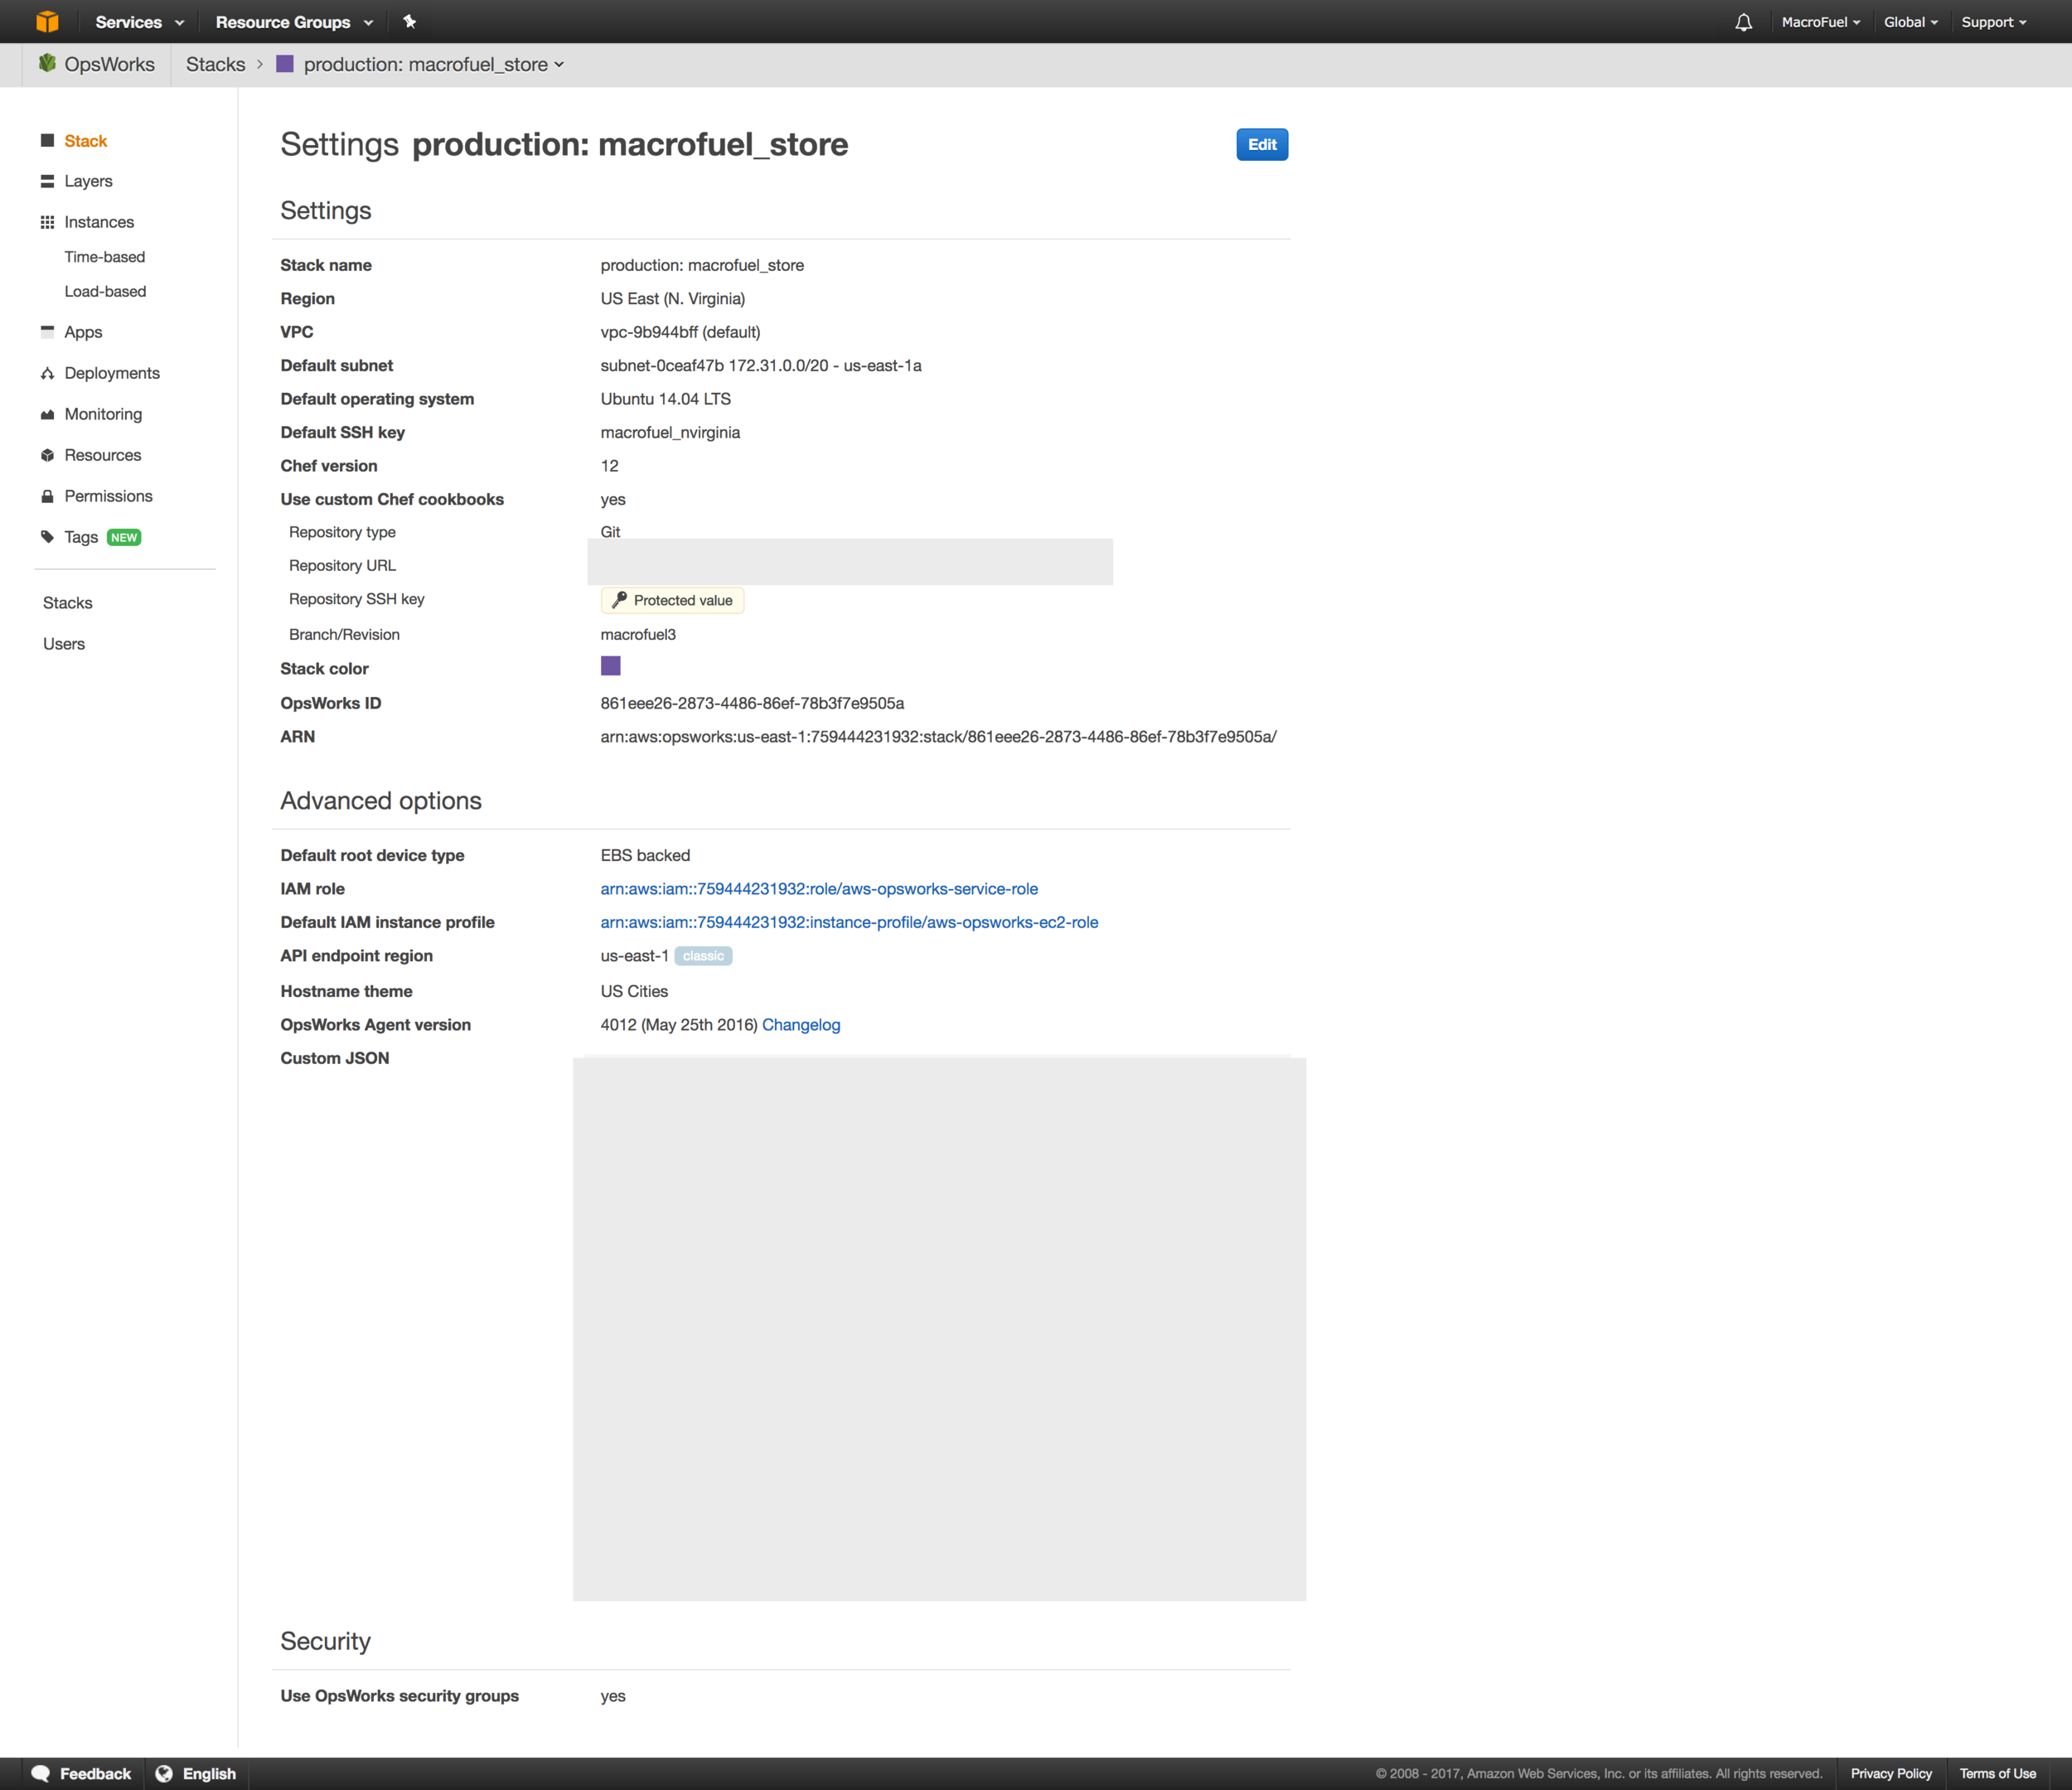The height and width of the screenshot is (1790, 2072).
Task: Click the Tags icon in sidebar
Action: coord(47,537)
